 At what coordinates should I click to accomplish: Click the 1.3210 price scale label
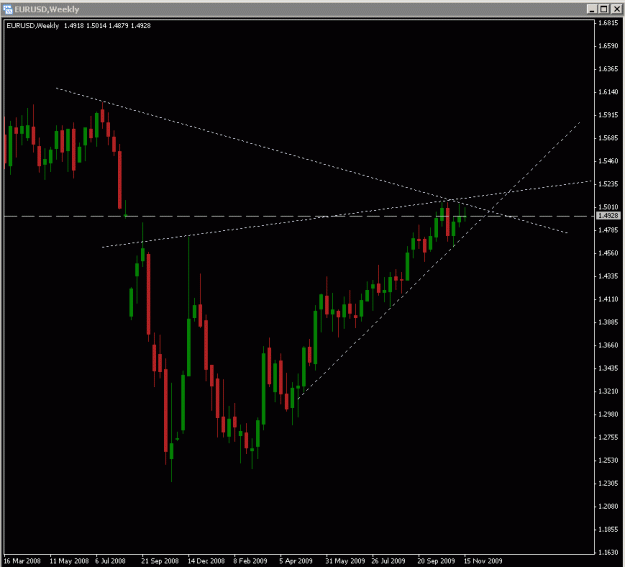(x=608, y=392)
